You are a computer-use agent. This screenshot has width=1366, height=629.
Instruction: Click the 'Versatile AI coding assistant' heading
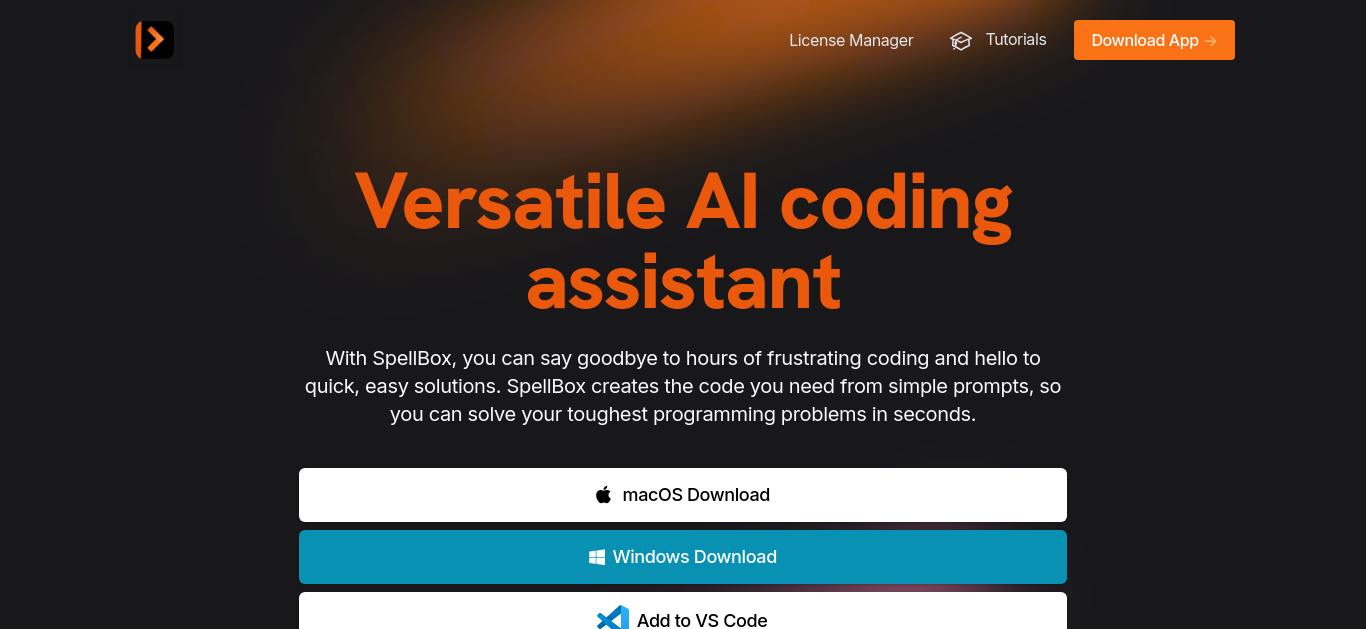click(x=683, y=241)
